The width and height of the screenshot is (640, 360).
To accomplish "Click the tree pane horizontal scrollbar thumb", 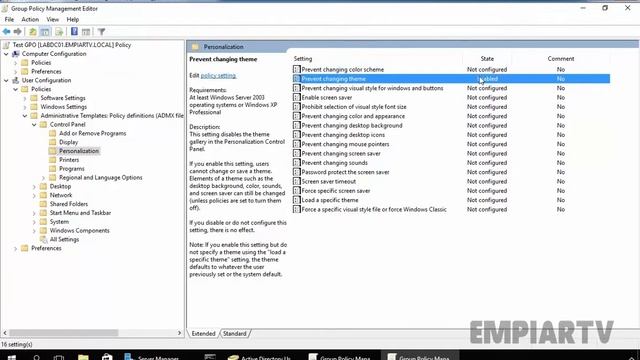I will (64, 333).
